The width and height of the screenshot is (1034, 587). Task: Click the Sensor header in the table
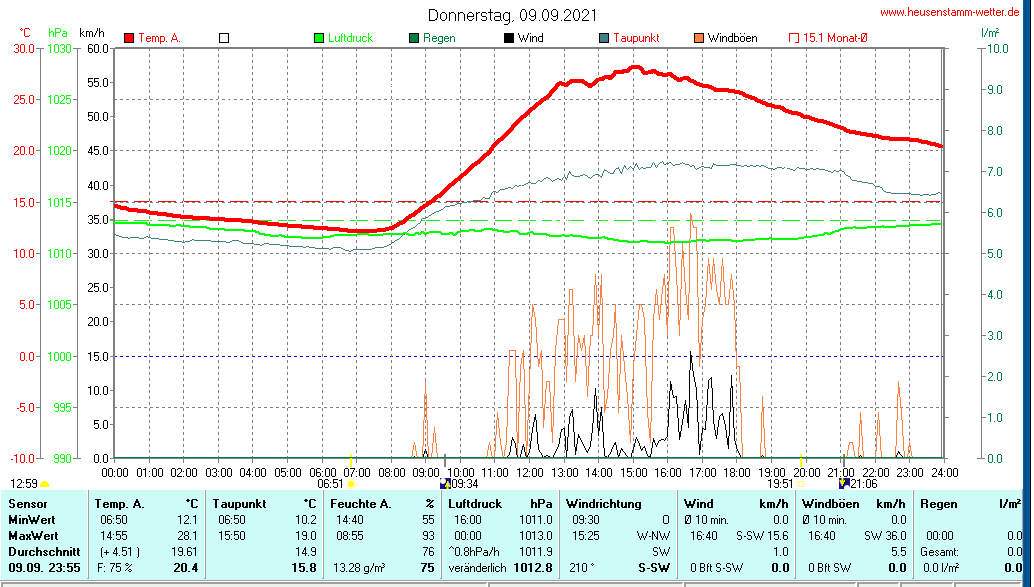click(x=28, y=504)
